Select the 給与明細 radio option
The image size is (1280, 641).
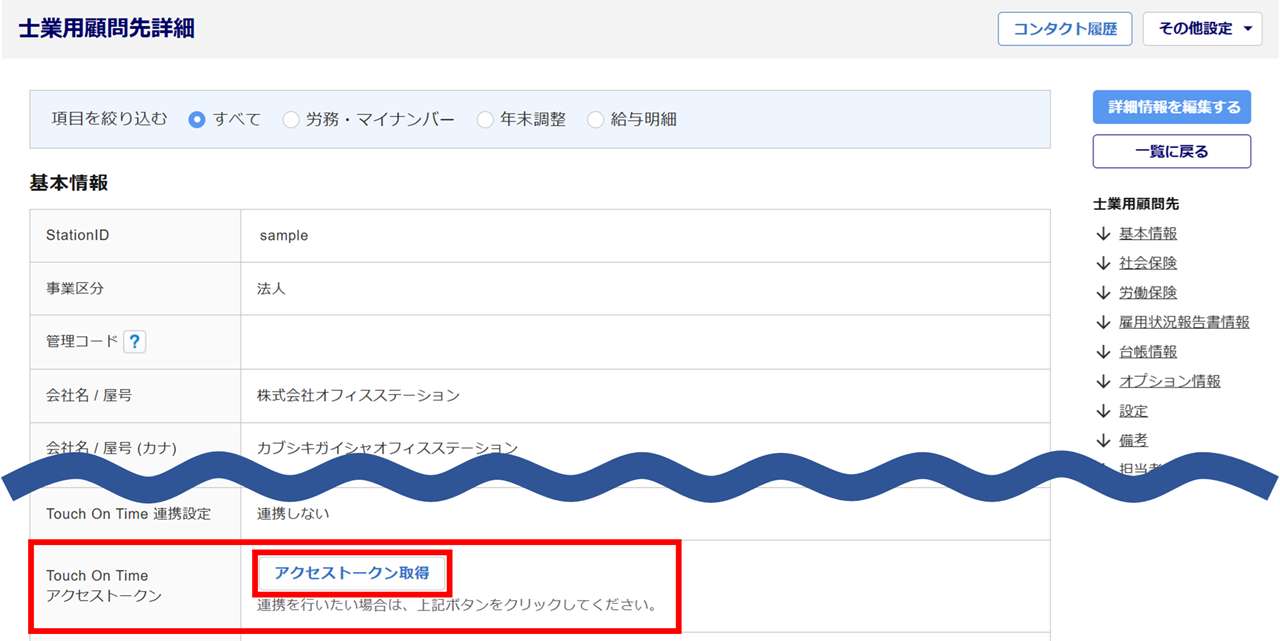[596, 120]
